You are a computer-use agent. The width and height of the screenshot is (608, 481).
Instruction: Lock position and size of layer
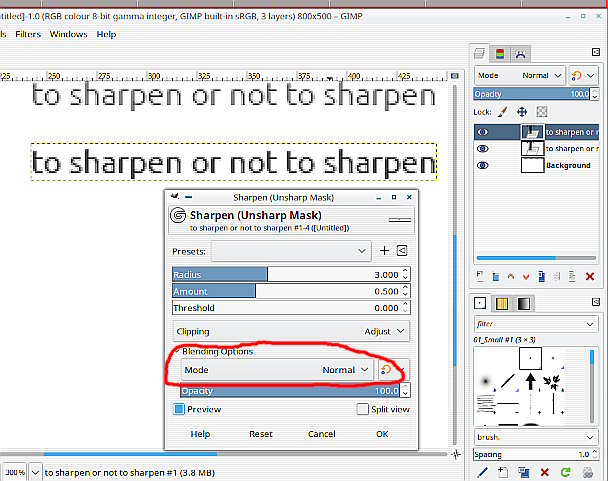pyautogui.click(x=522, y=112)
